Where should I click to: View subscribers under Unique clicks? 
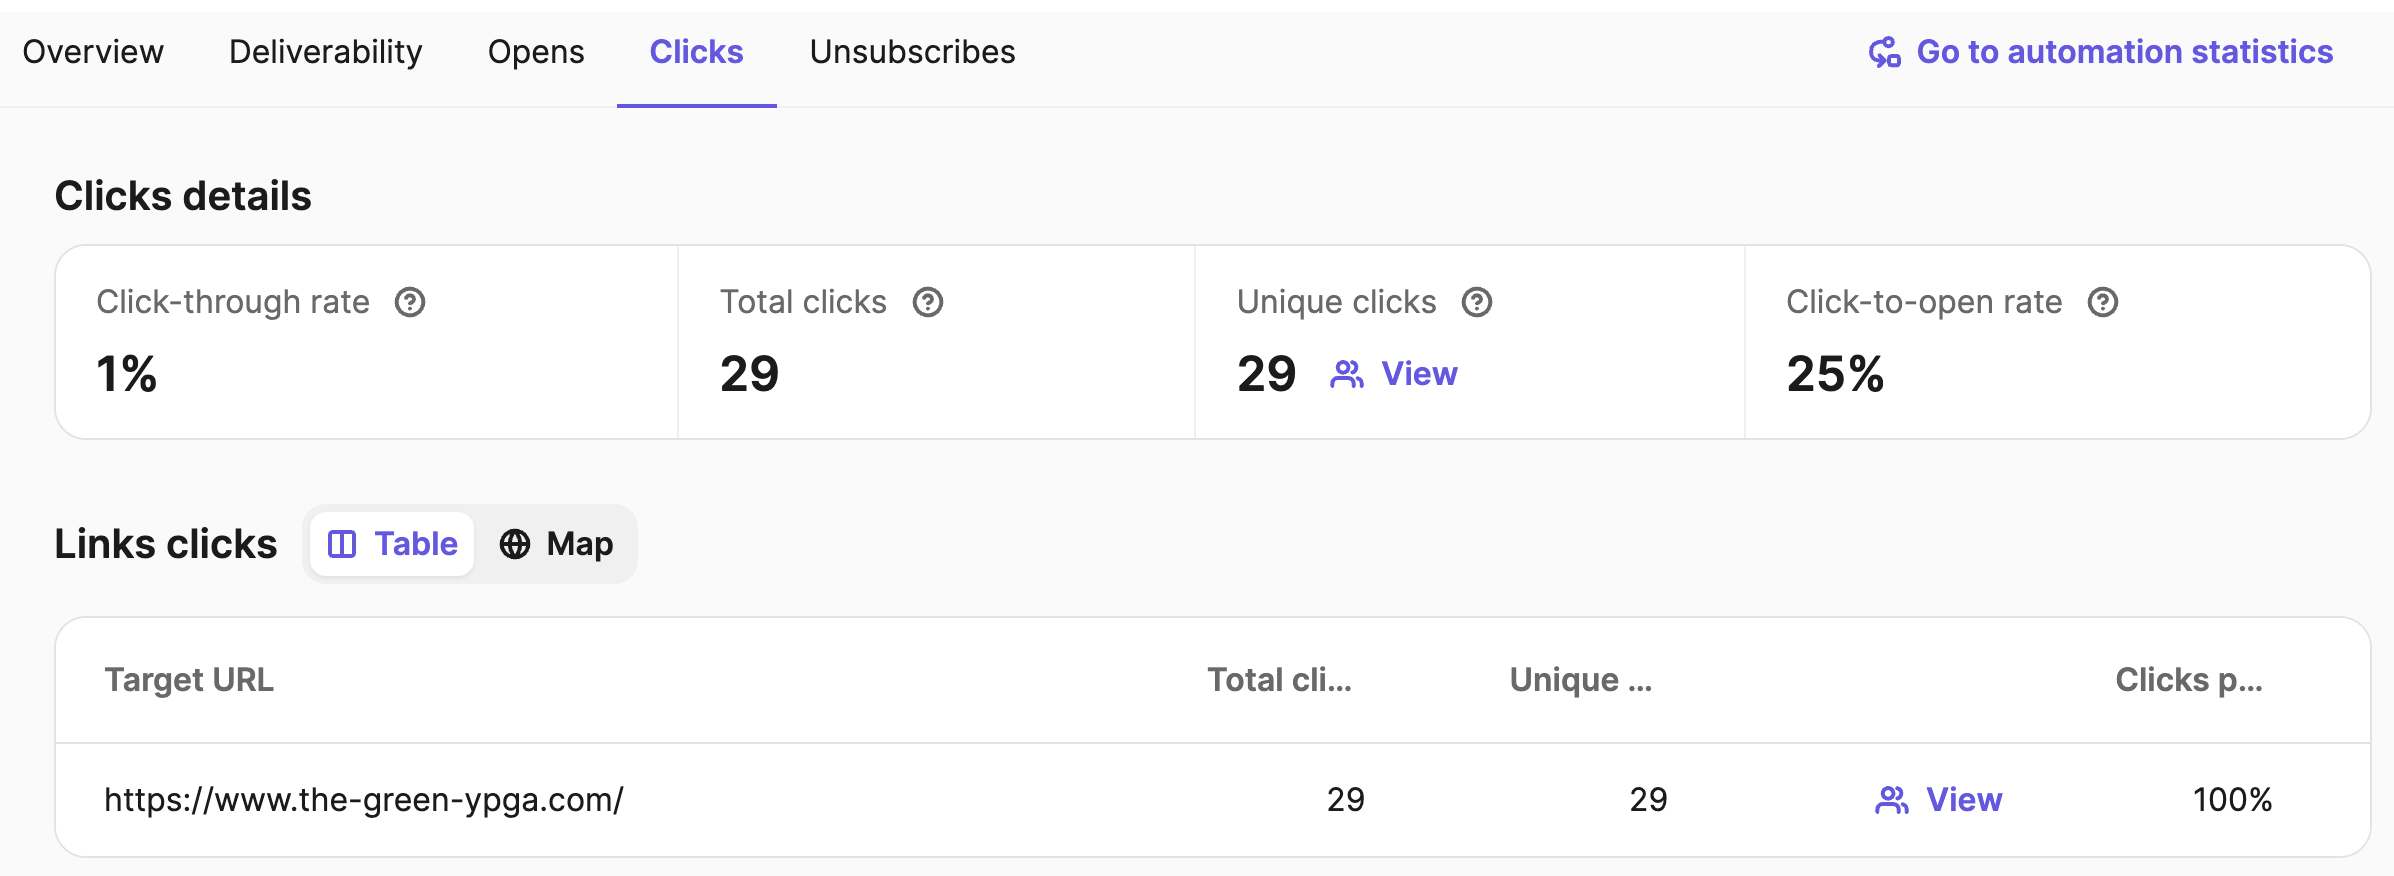[1419, 374]
